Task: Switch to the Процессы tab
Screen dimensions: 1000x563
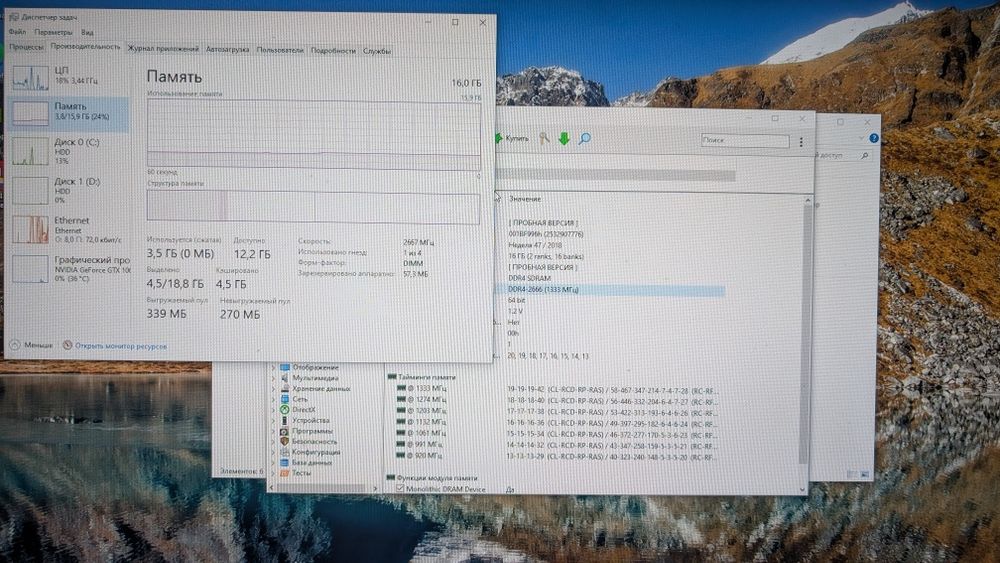Action: coord(26,47)
